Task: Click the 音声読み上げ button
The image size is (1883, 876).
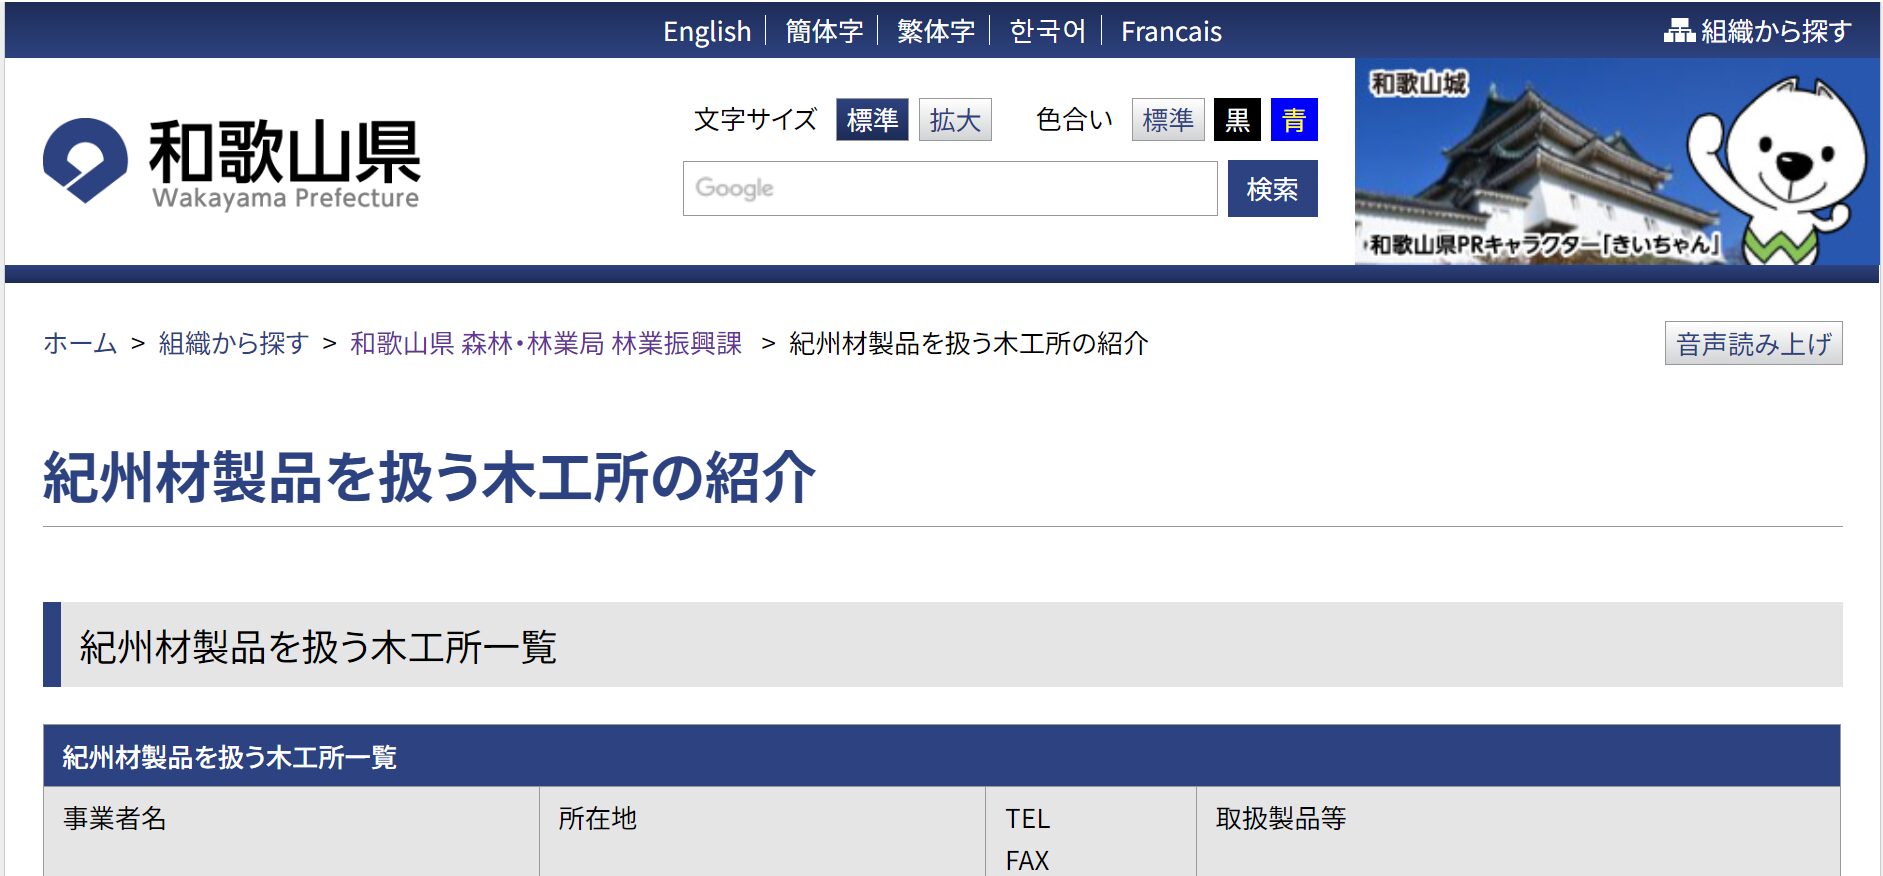Action: [1753, 343]
